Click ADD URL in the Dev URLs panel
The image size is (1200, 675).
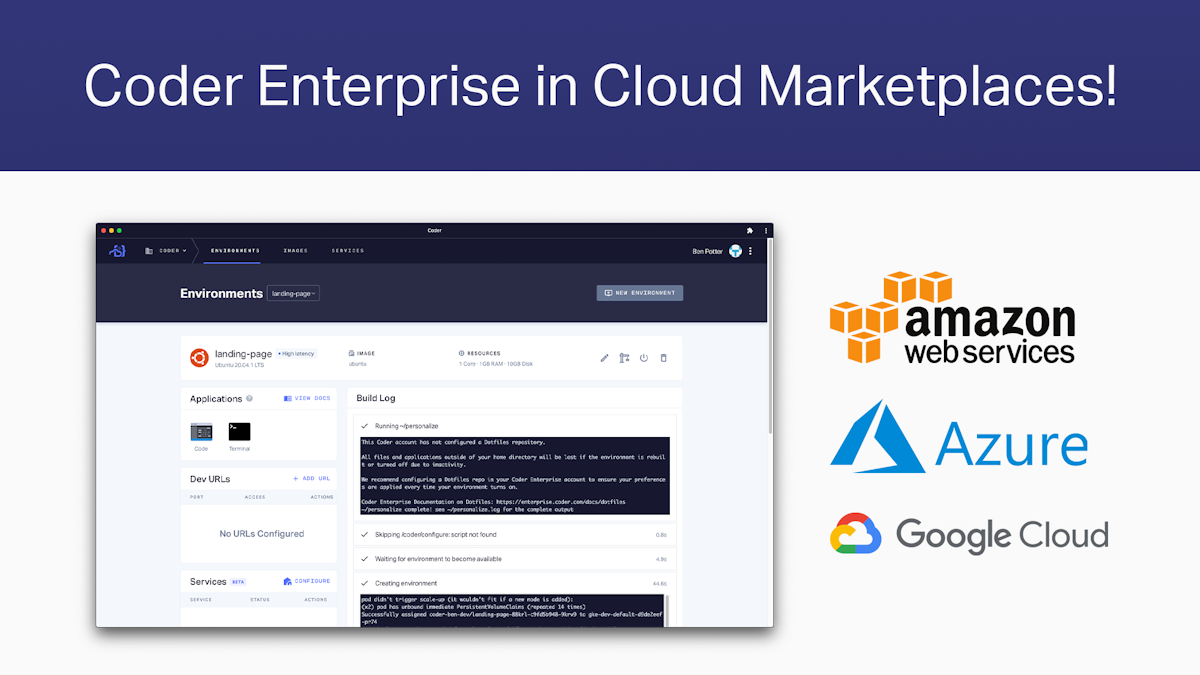pyautogui.click(x=310, y=478)
